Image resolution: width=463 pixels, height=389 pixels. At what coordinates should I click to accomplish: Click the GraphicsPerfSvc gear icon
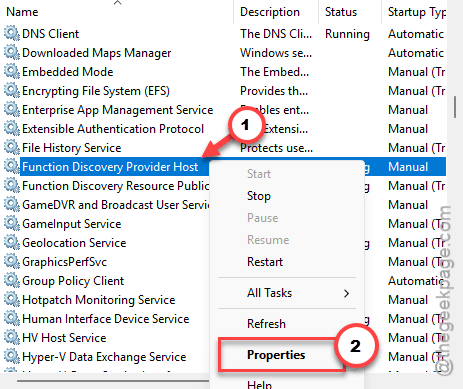click(x=12, y=262)
